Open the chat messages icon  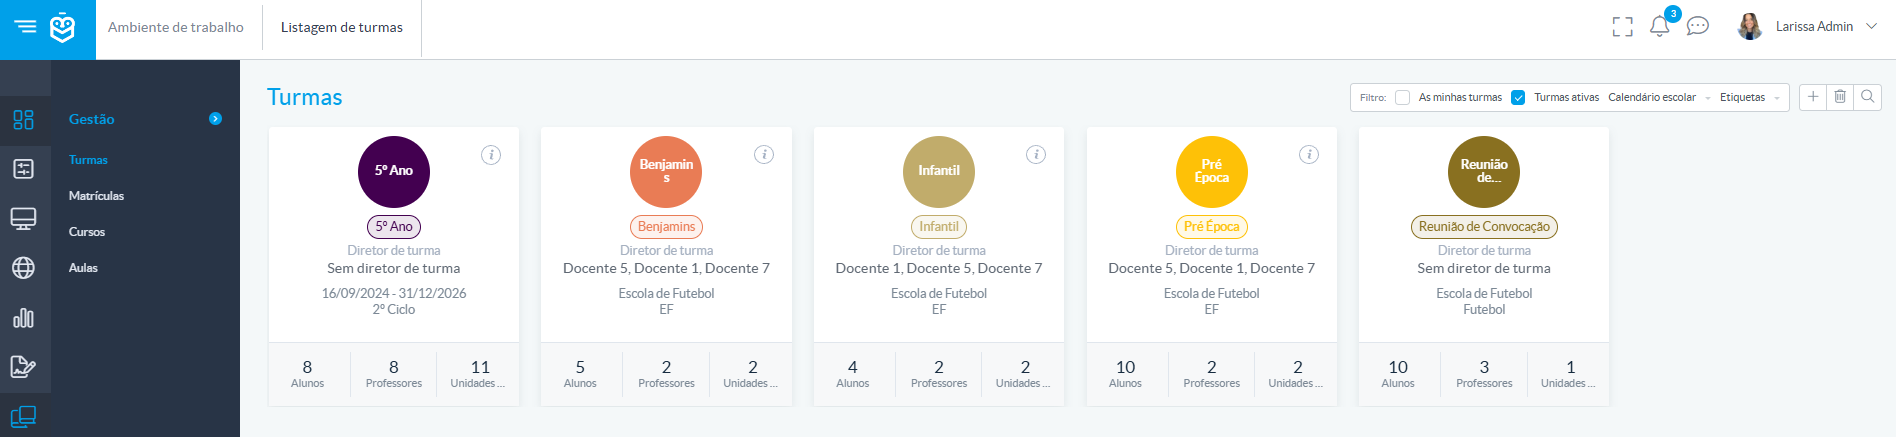tap(1697, 27)
